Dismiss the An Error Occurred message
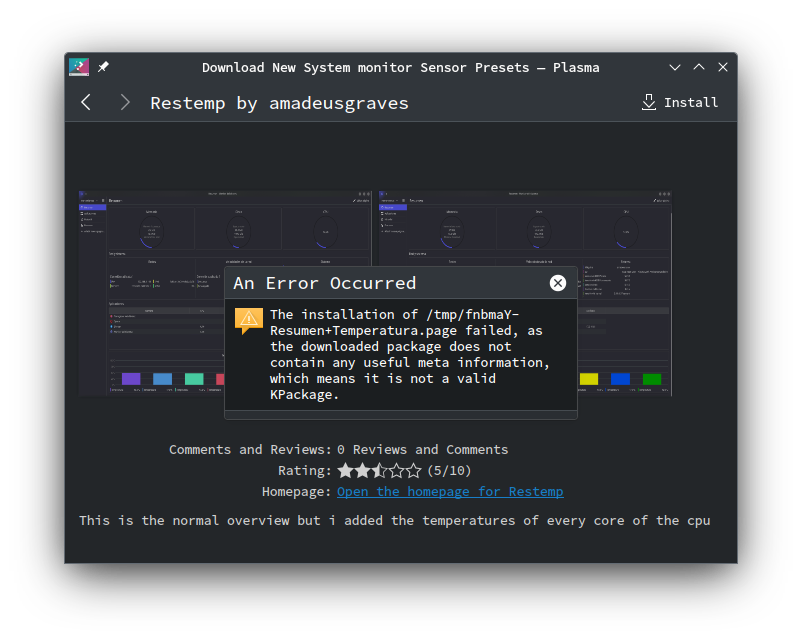Screen dimensions: 802x640 point(558,283)
